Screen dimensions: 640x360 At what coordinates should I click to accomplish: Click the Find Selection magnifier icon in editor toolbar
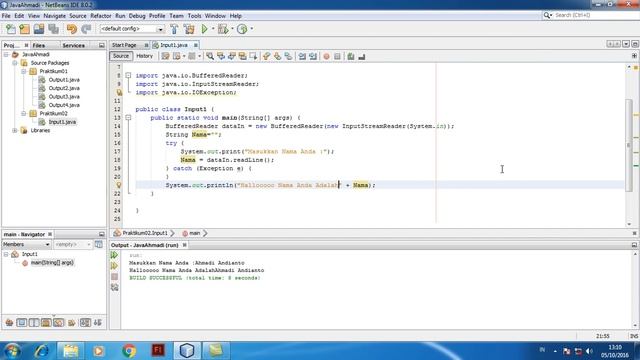(210, 56)
